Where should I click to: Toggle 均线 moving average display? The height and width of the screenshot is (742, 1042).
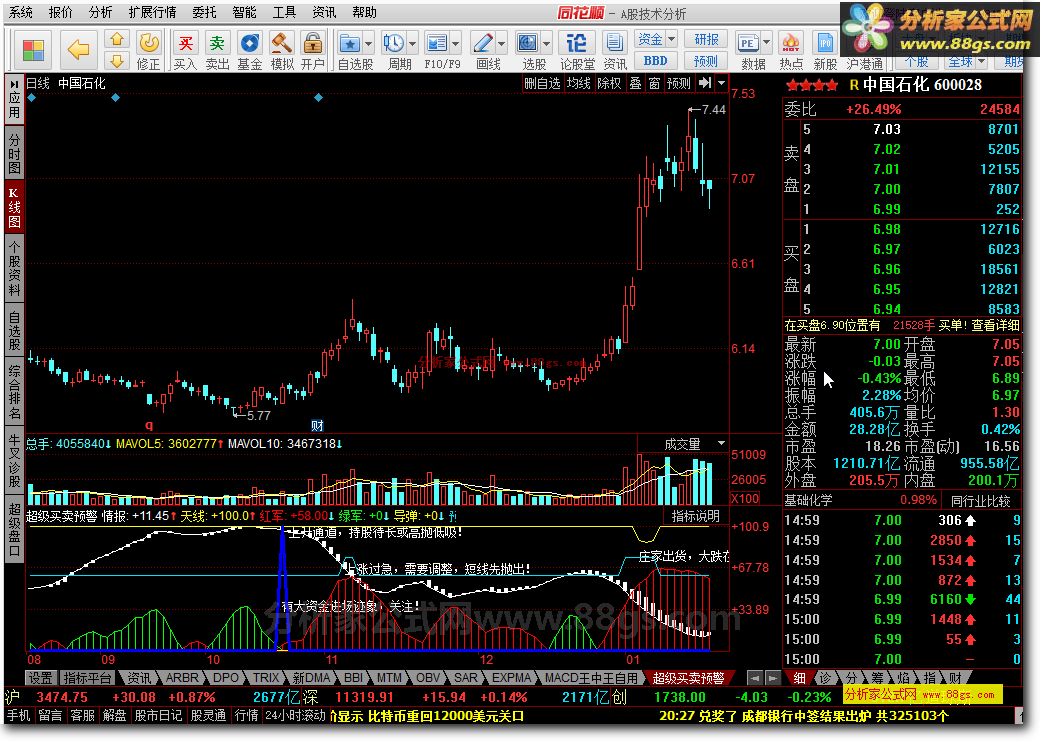[578, 83]
